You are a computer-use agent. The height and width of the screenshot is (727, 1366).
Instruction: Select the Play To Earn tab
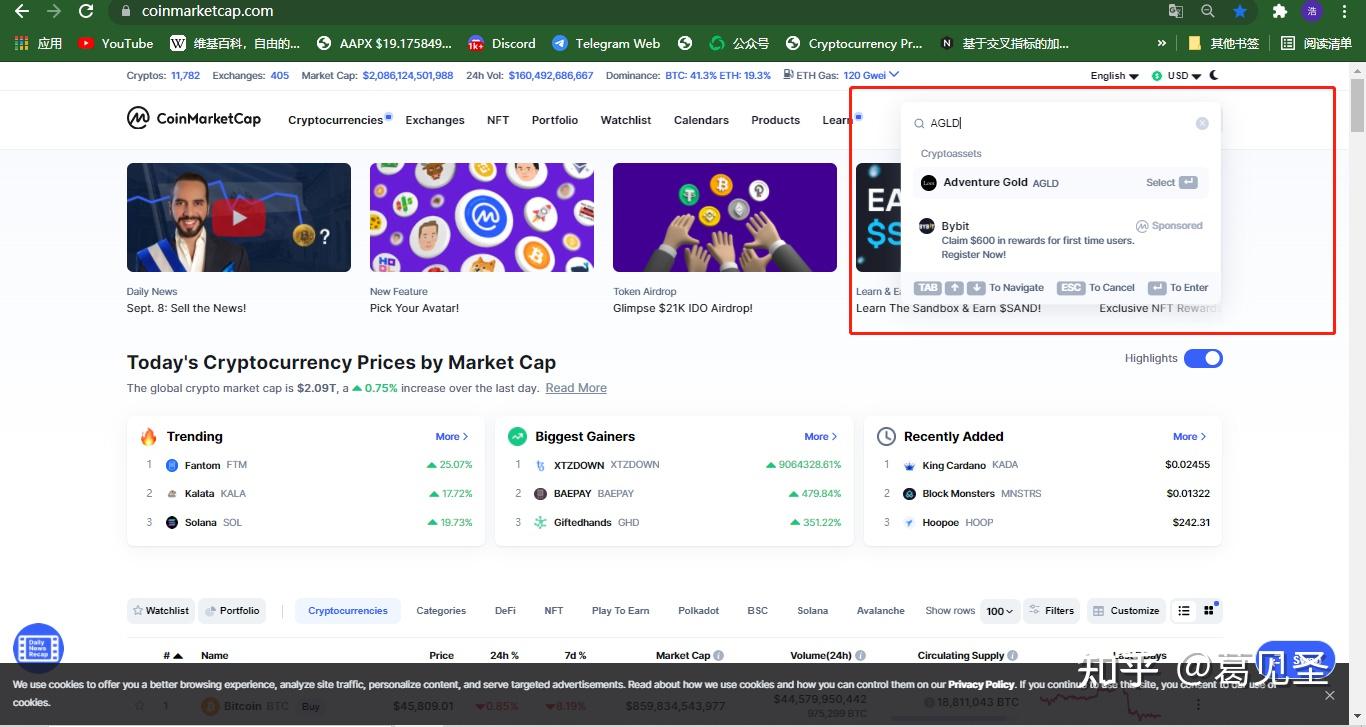620,610
